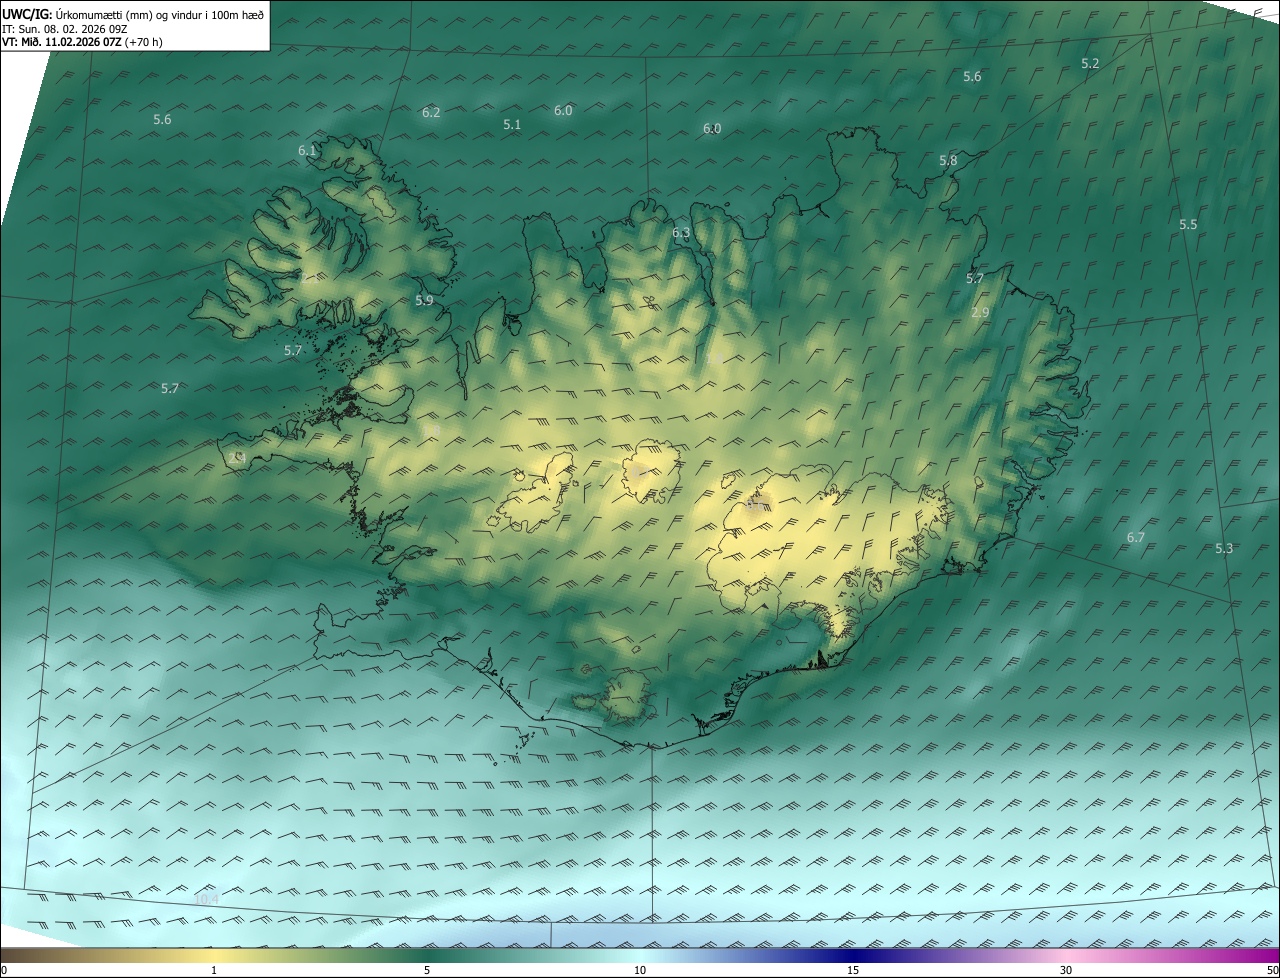Click the 10.4 value label on map
1280x978 pixels.
tap(206, 899)
